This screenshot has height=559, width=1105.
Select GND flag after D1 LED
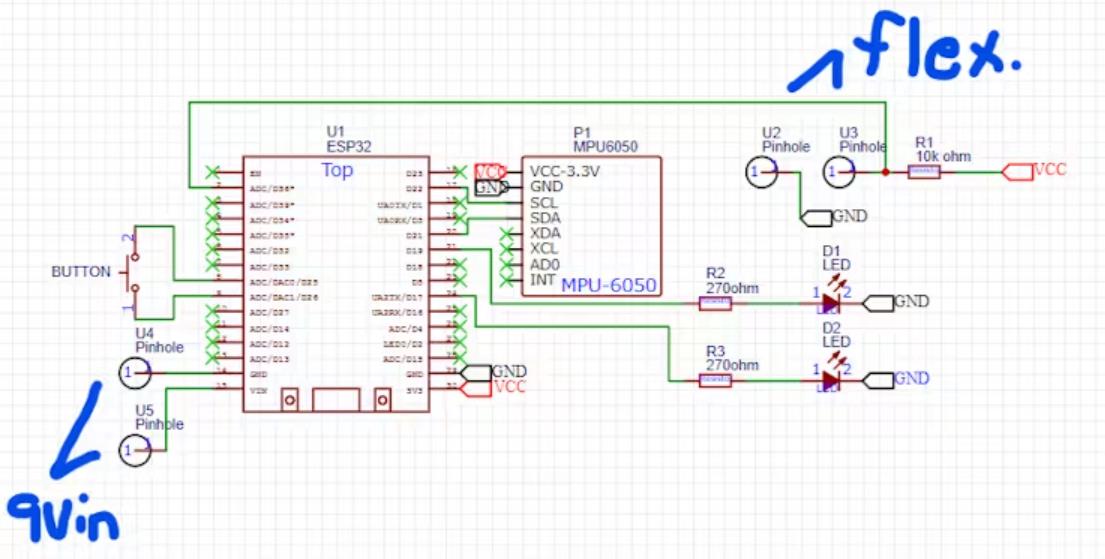tap(878, 303)
